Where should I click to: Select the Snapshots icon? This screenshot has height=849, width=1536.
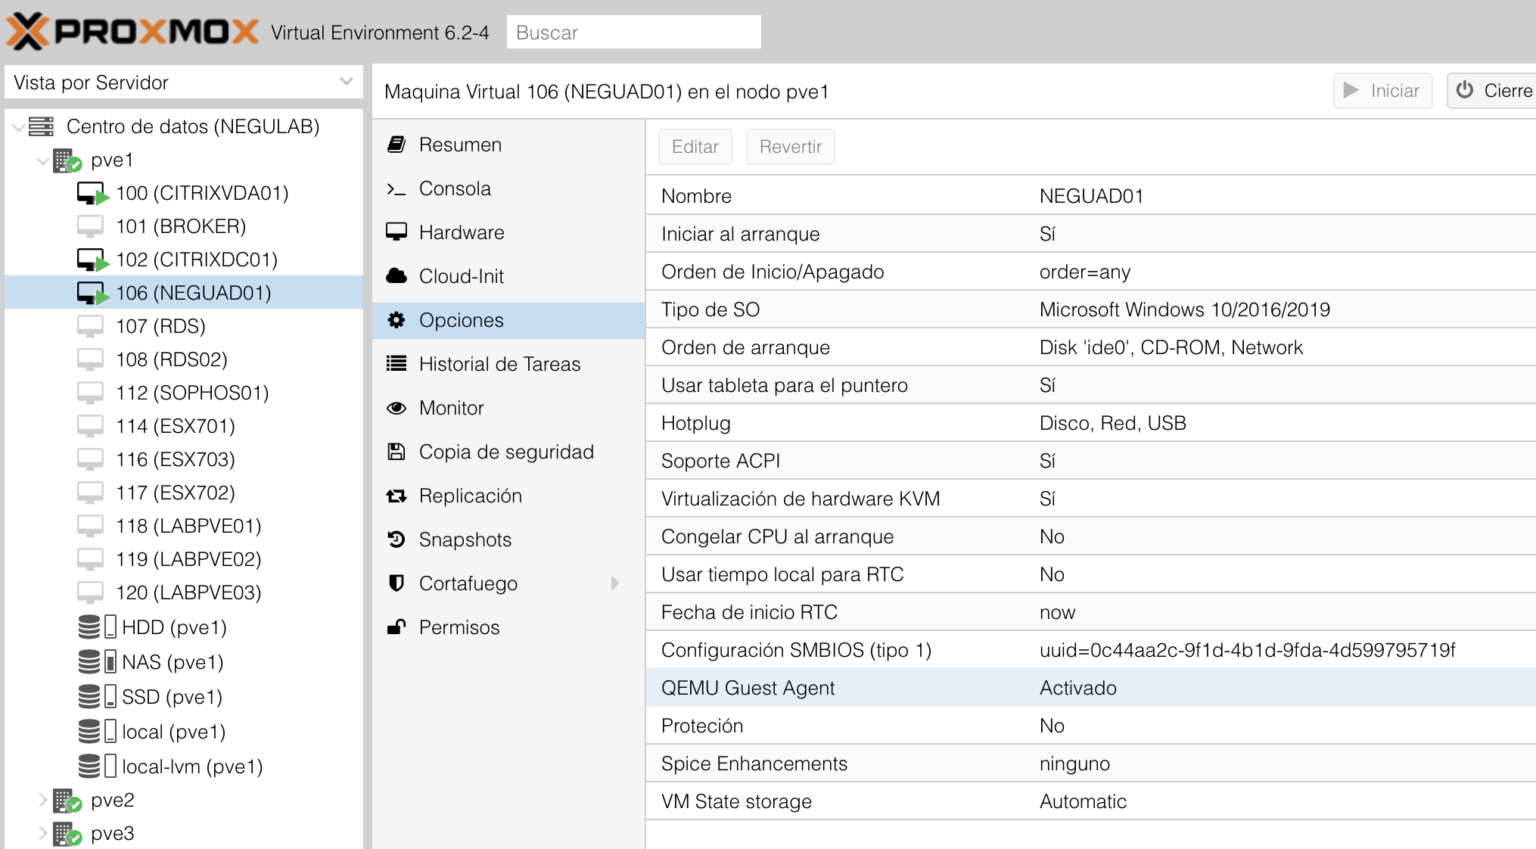pos(396,539)
